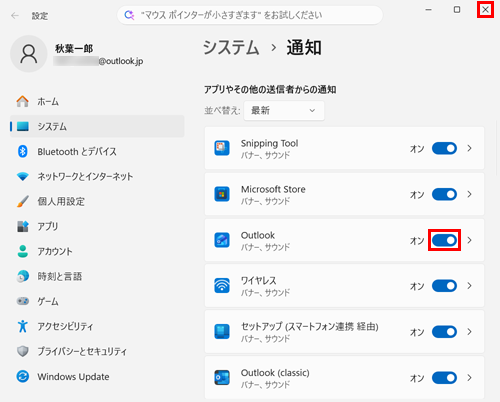Click the ワイヤレス wireless app icon
500x402 pixels.
click(x=222, y=286)
